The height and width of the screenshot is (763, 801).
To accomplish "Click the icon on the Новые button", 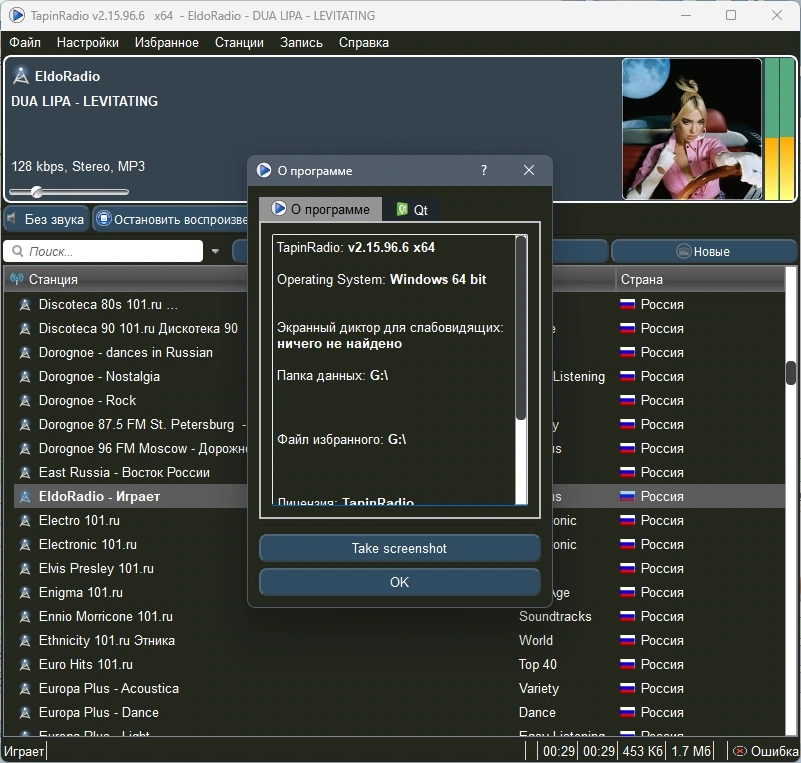I will click(x=684, y=251).
